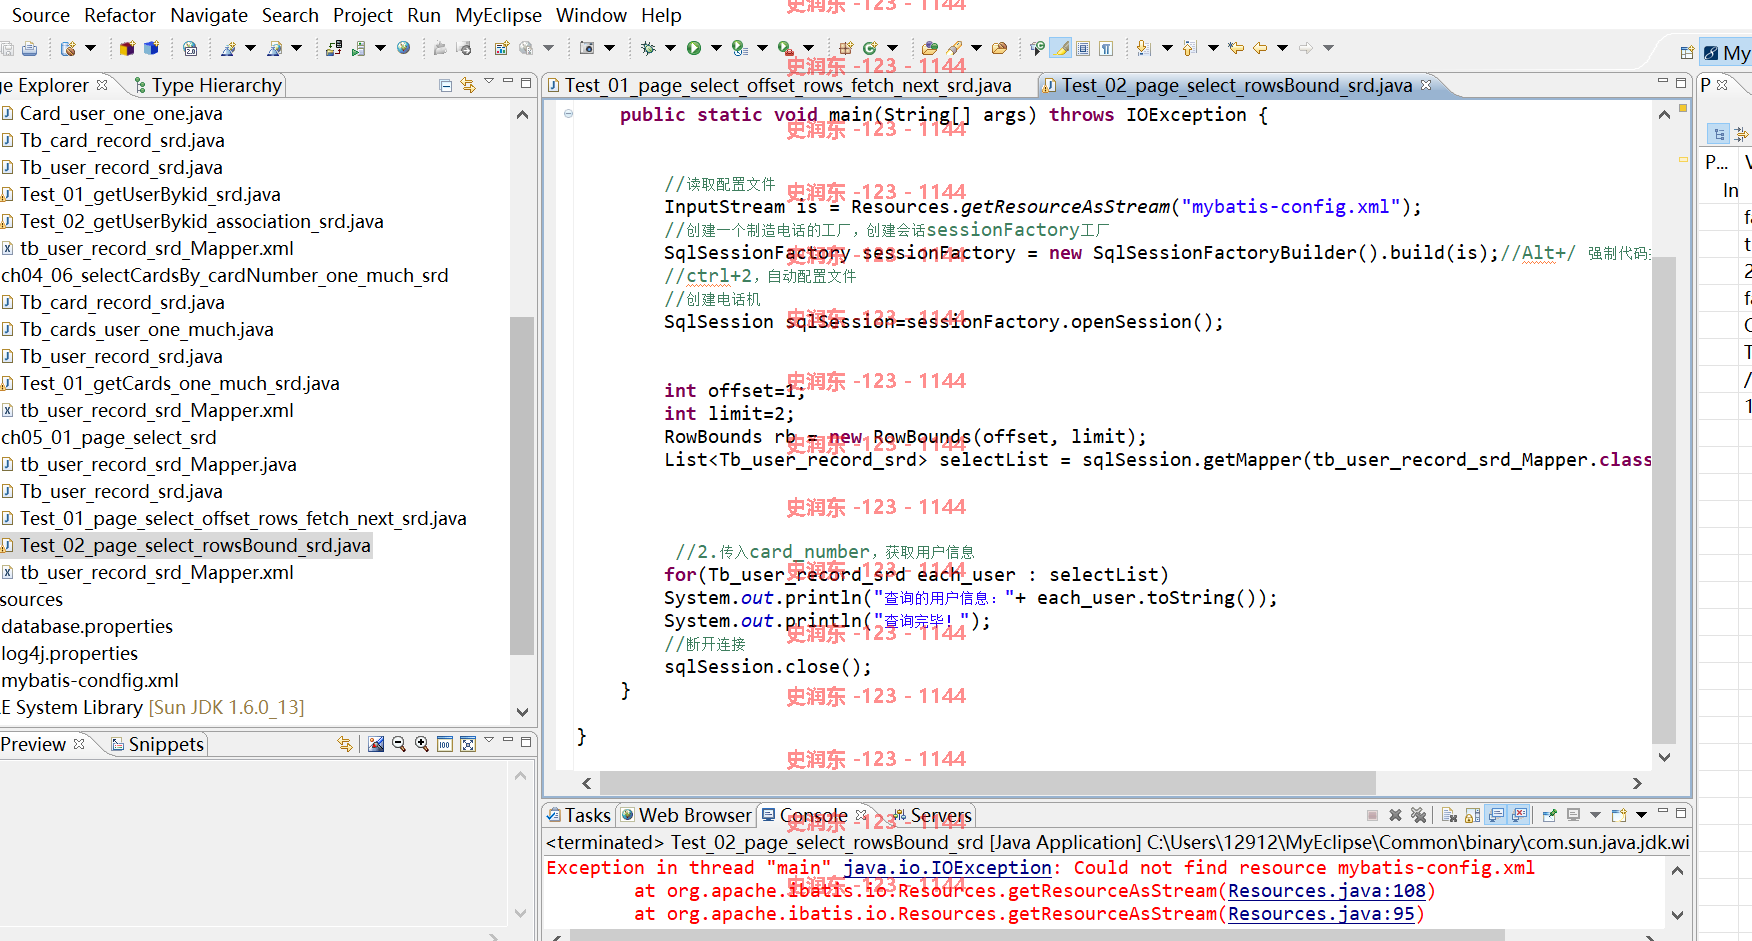The height and width of the screenshot is (941, 1752).
Task: Switch to Test_01_page_select_offset_rows_fetch_next_srd.java editor tab
Action: pos(778,85)
